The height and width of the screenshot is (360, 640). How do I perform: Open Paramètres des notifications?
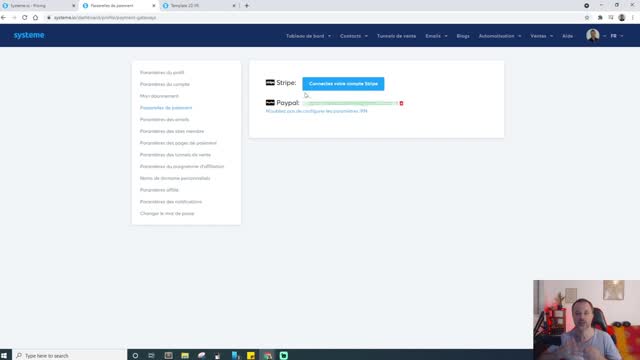[x=171, y=202]
